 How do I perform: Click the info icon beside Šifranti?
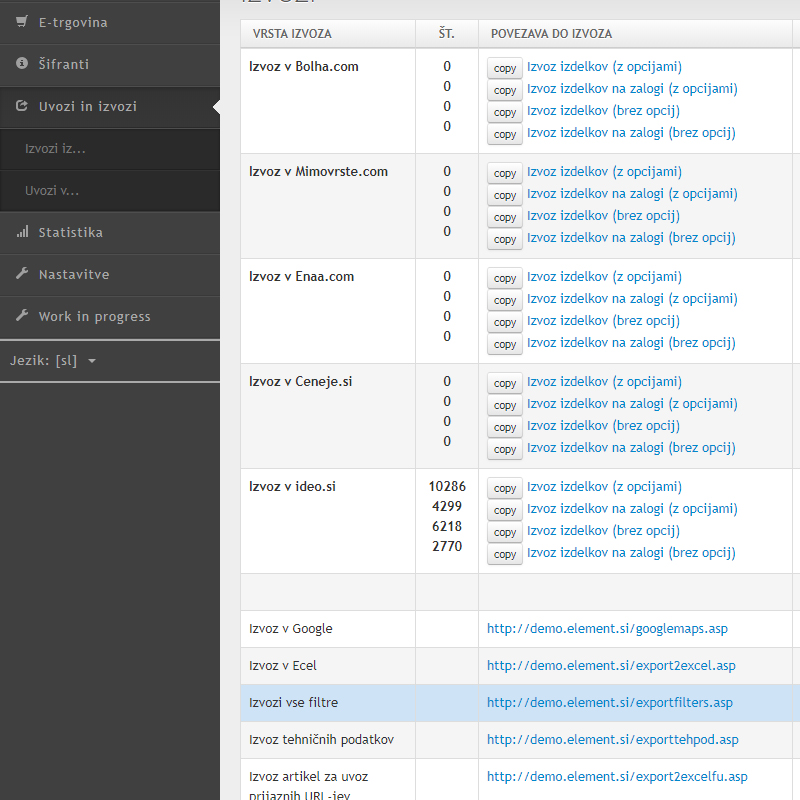pos(22,63)
